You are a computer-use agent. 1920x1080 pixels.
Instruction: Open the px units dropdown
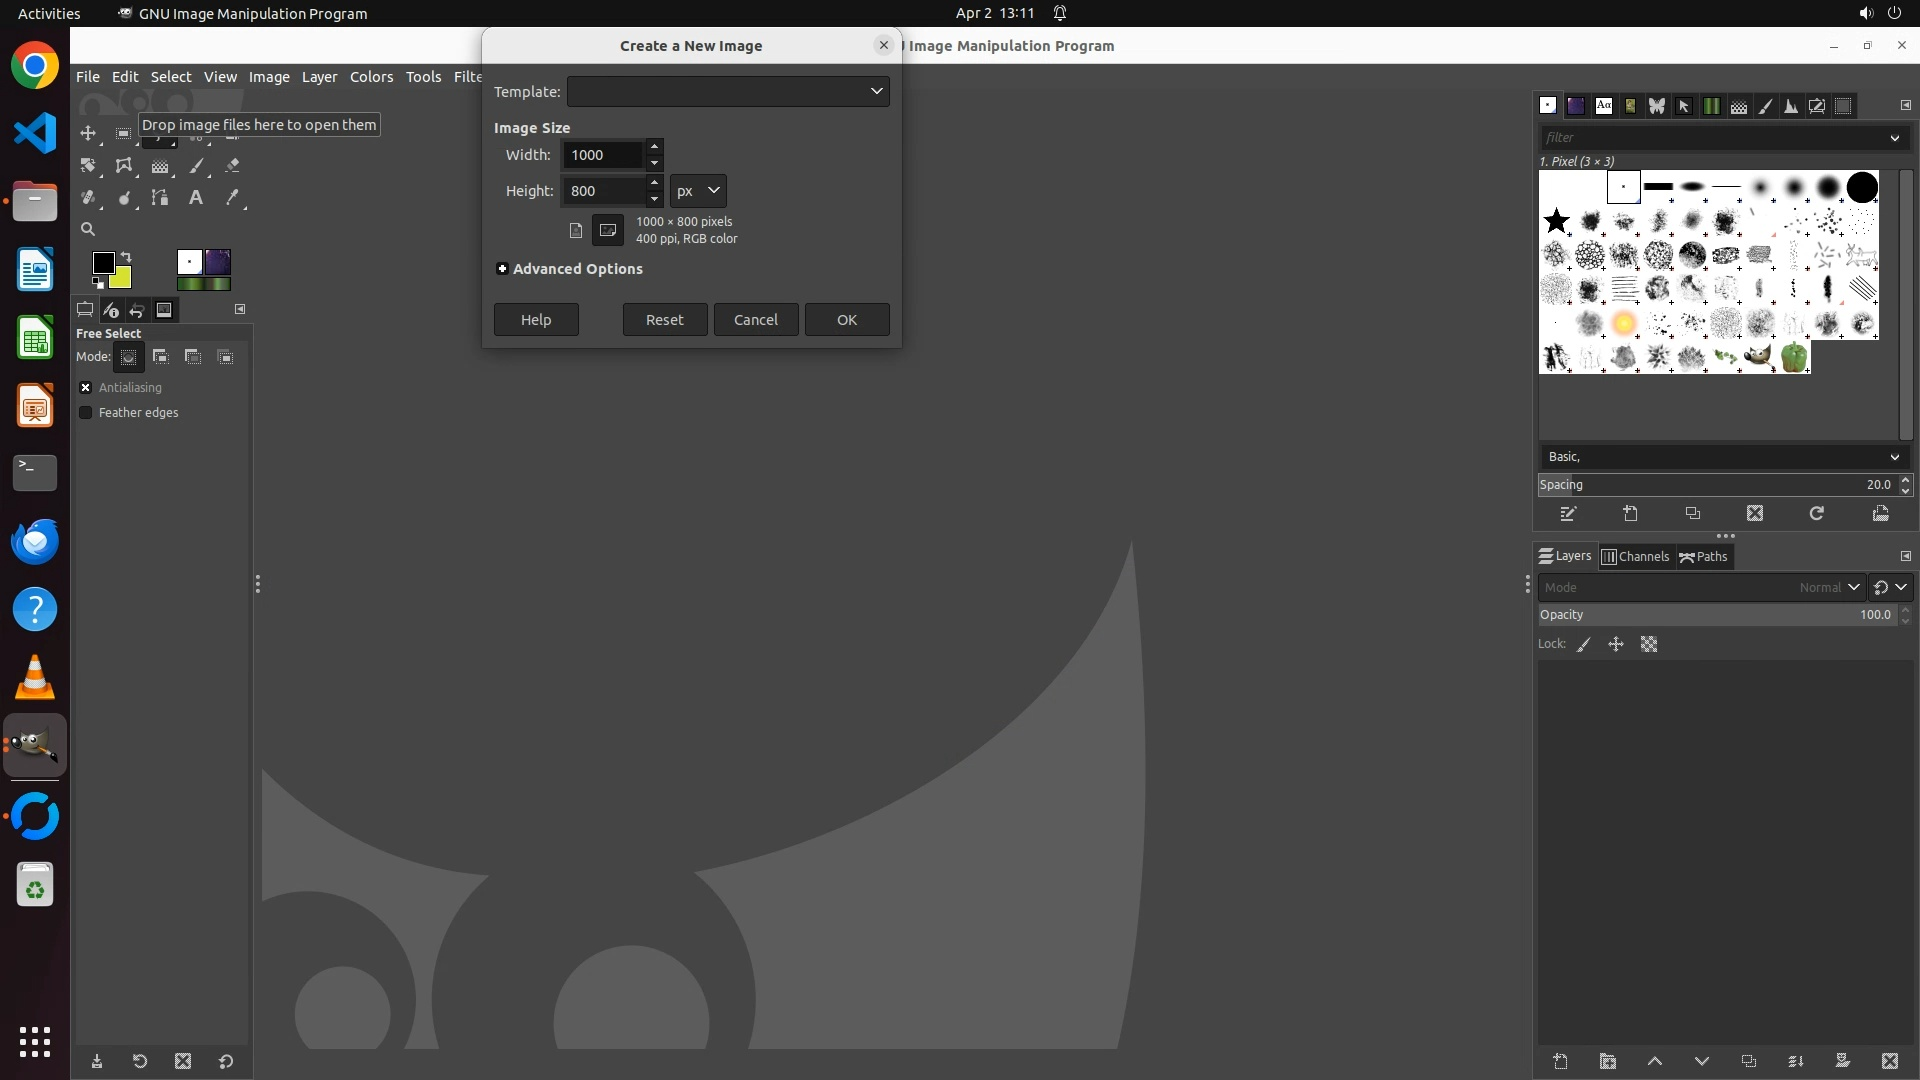coord(698,191)
